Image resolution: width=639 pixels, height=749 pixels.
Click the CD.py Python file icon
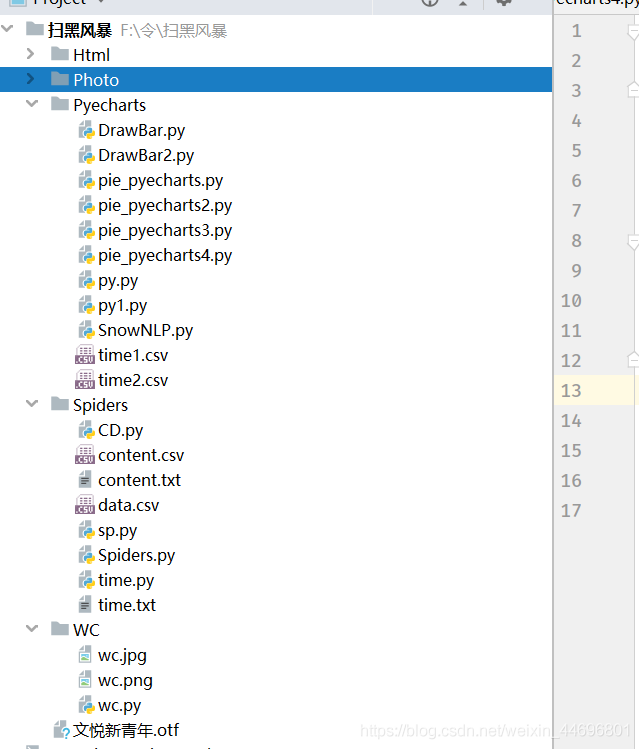coord(86,430)
